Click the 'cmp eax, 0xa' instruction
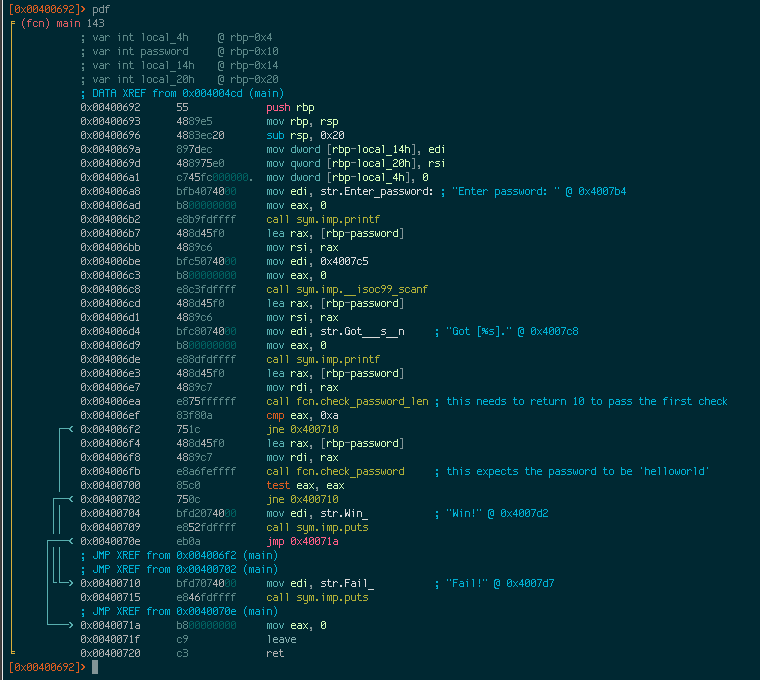The width and height of the screenshot is (760, 680). [302, 416]
